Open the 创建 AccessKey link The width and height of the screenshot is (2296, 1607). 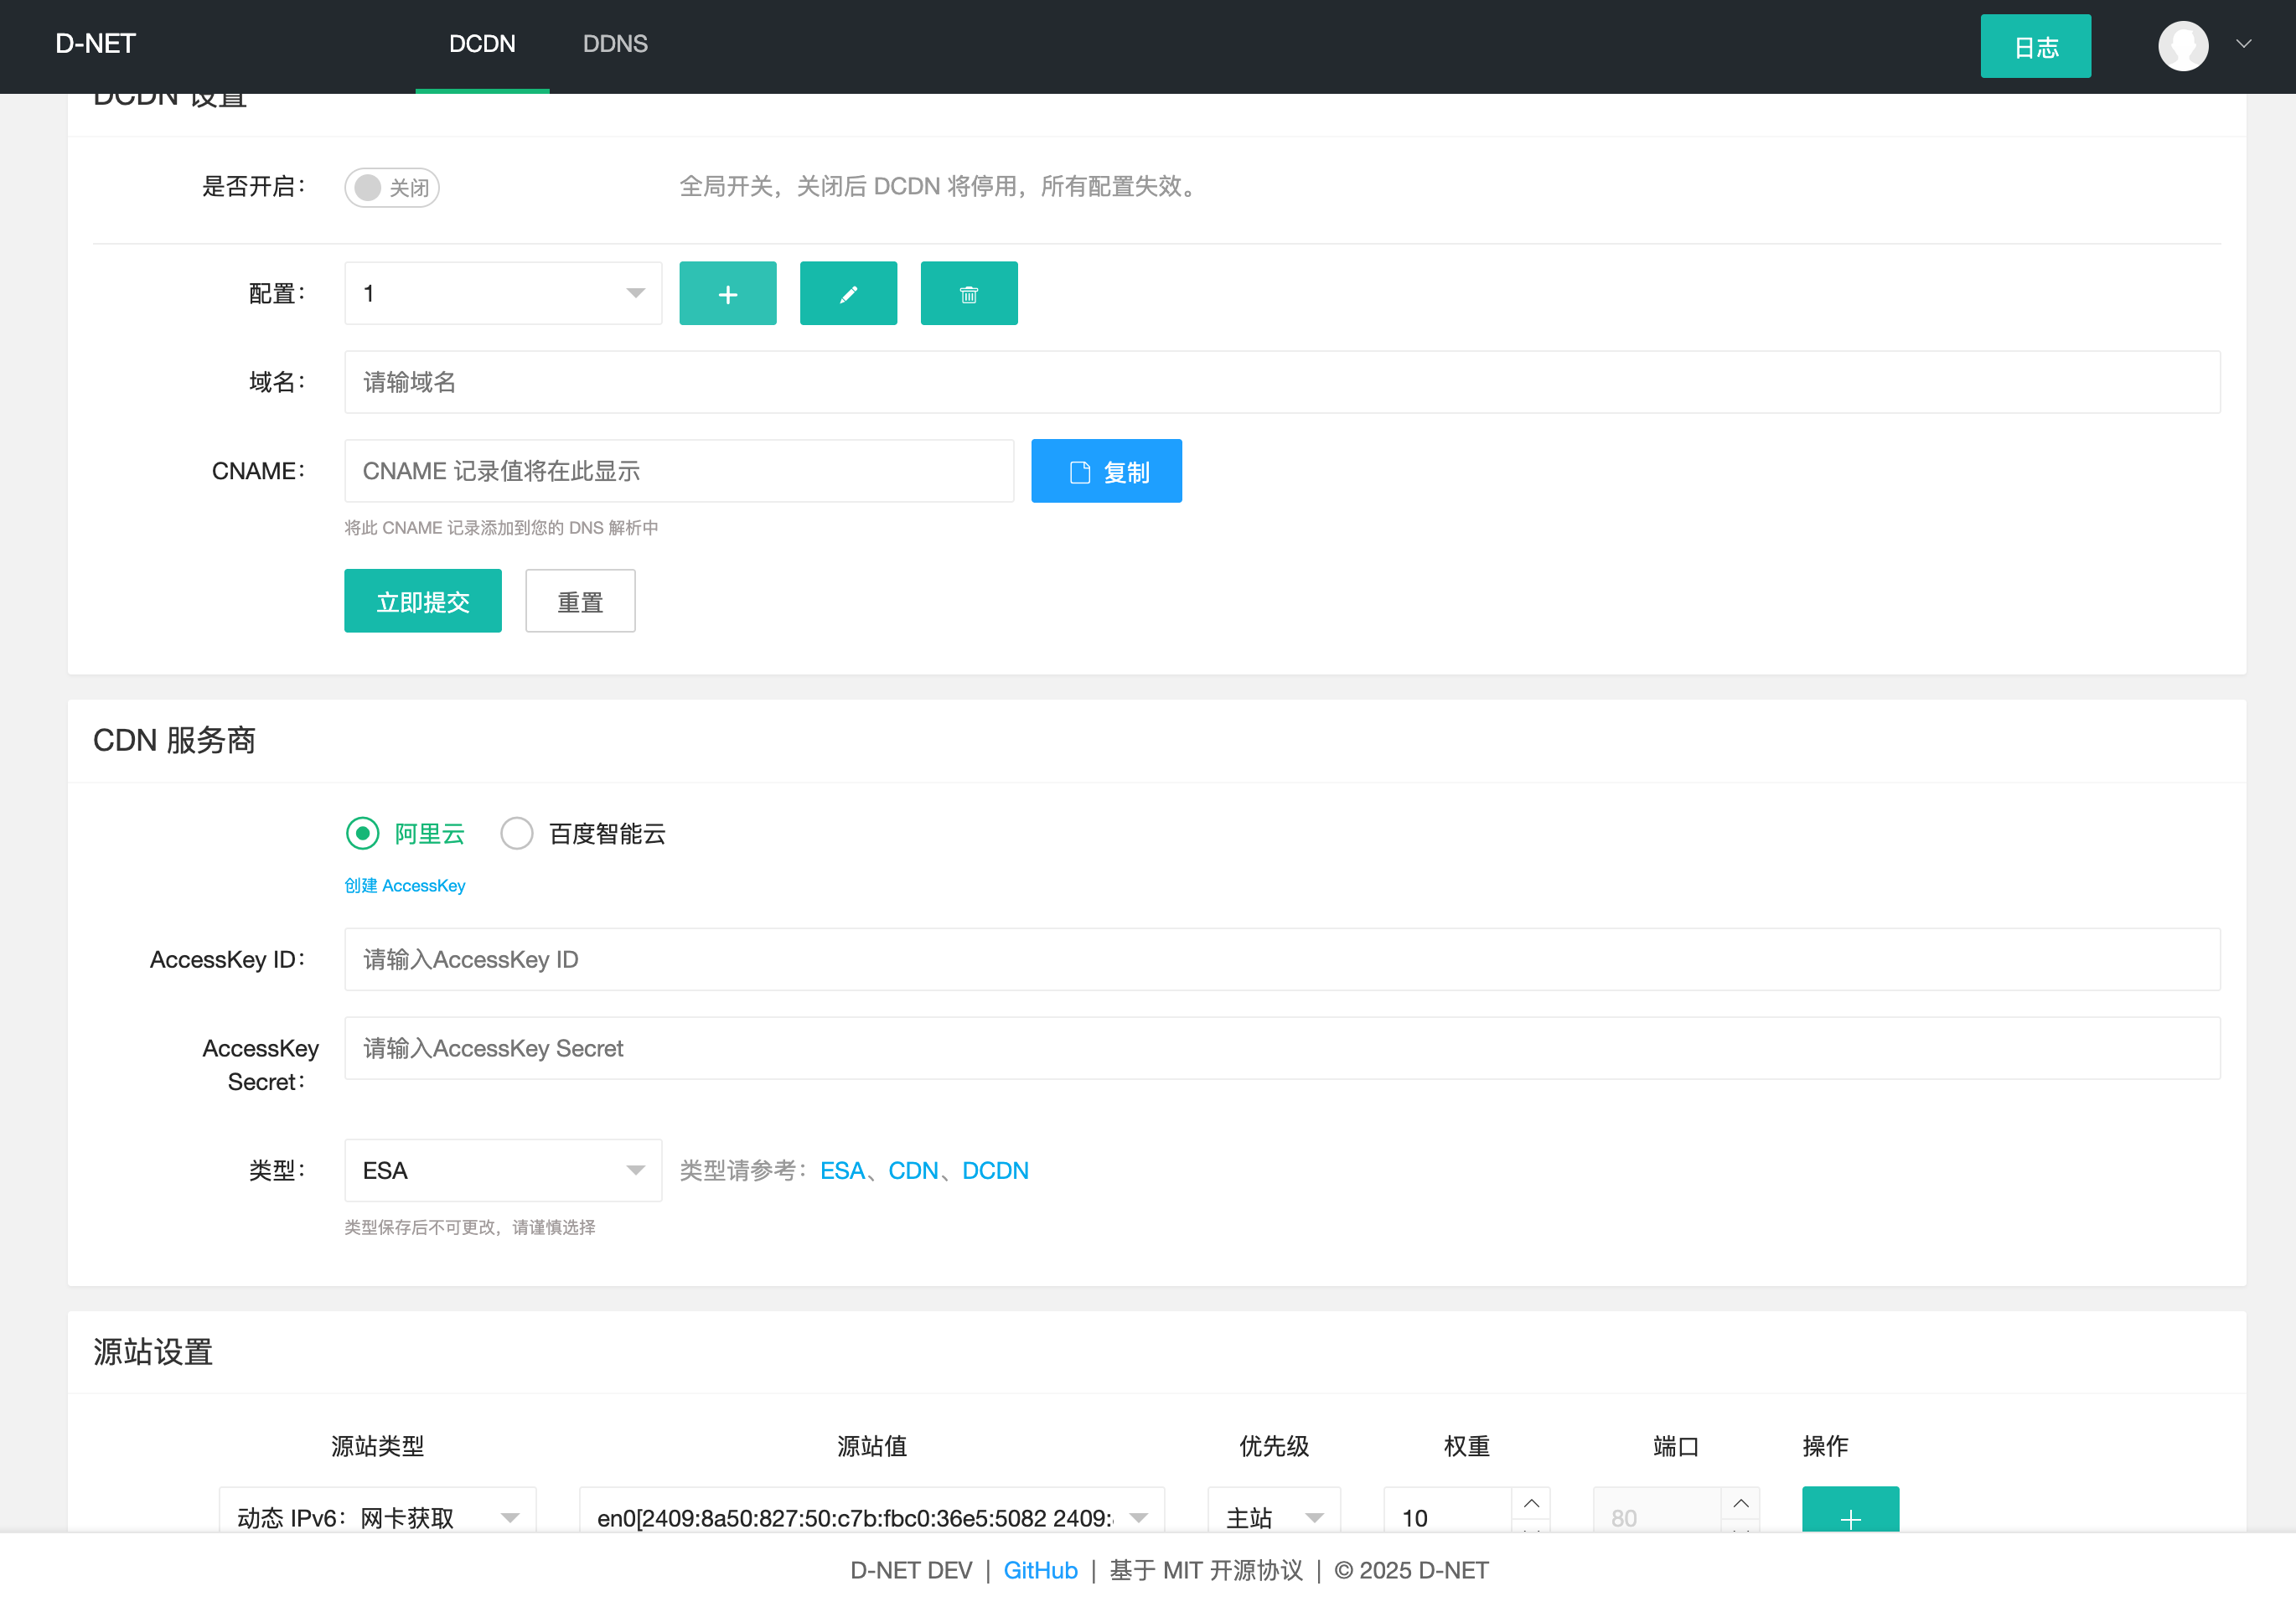(x=405, y=885)
